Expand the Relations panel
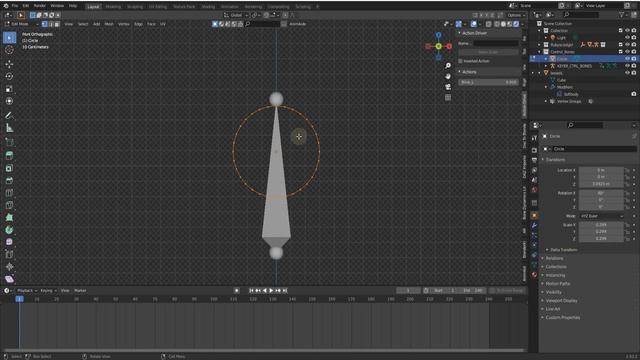This screenshot has height=360, width=640. coord(555,258)
